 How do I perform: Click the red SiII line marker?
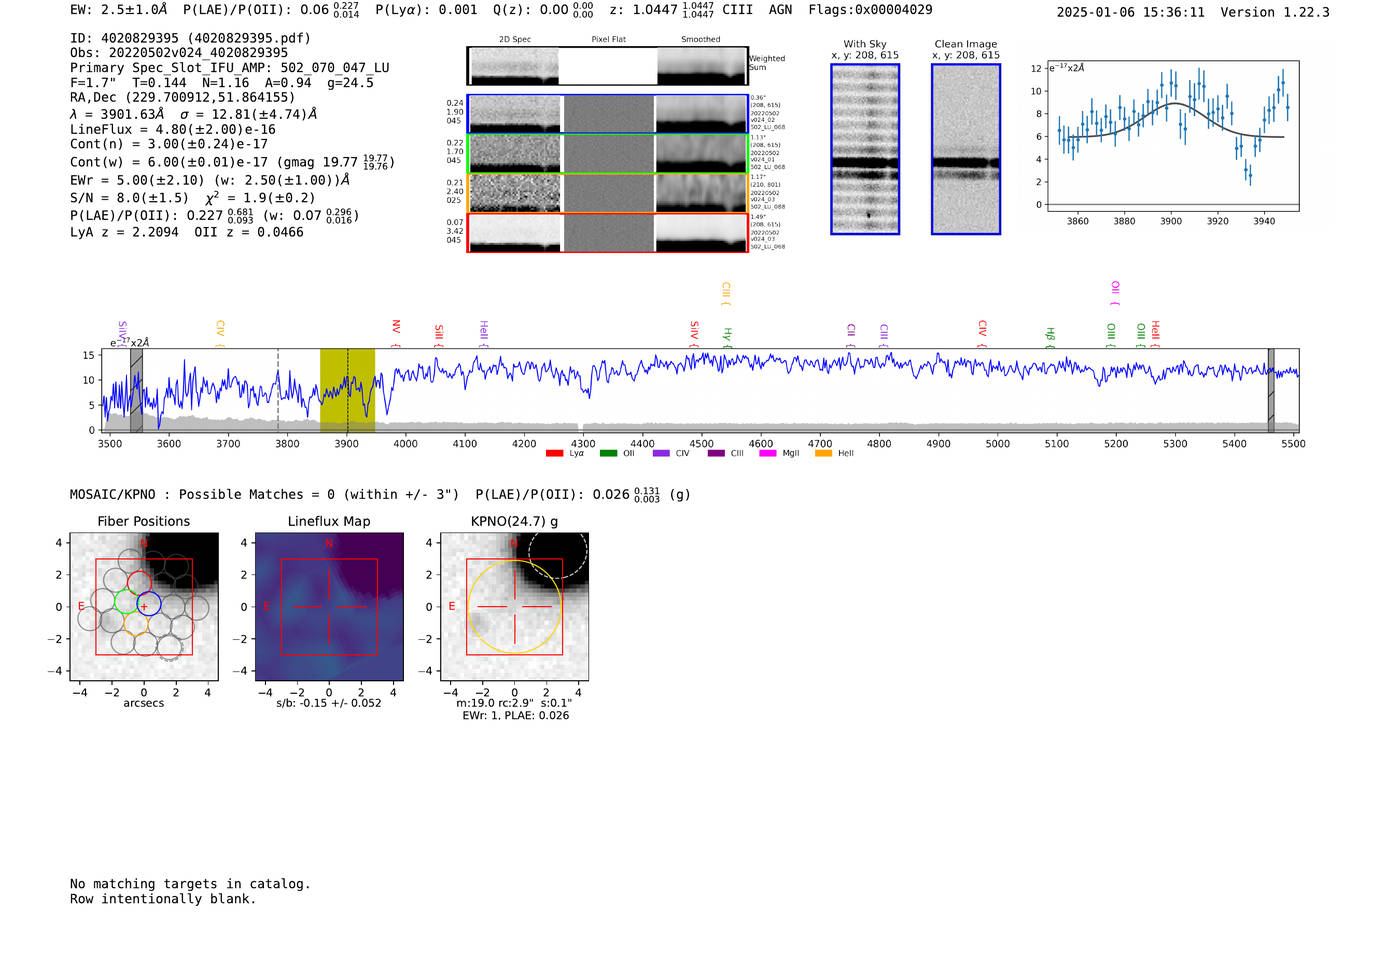pos(438,335)
